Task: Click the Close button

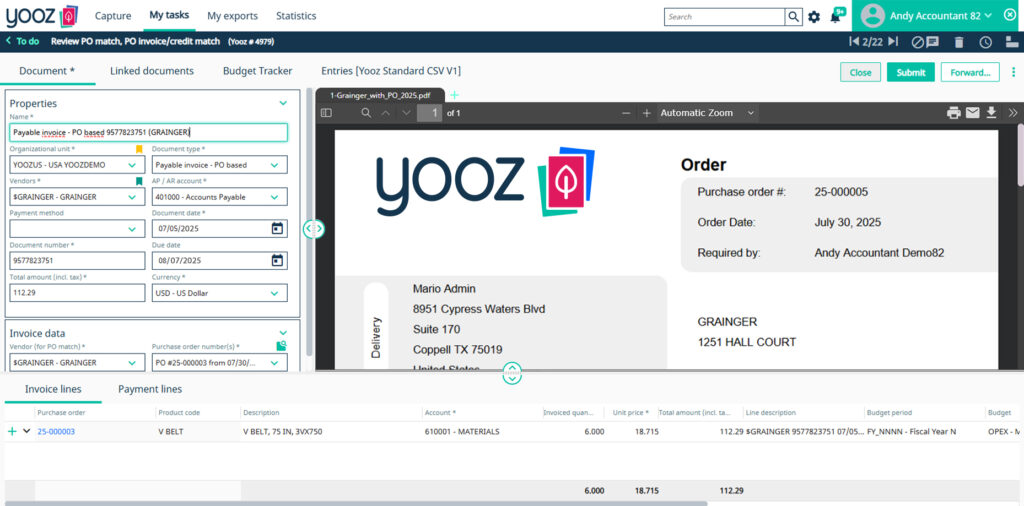Action: click(860, 72)
